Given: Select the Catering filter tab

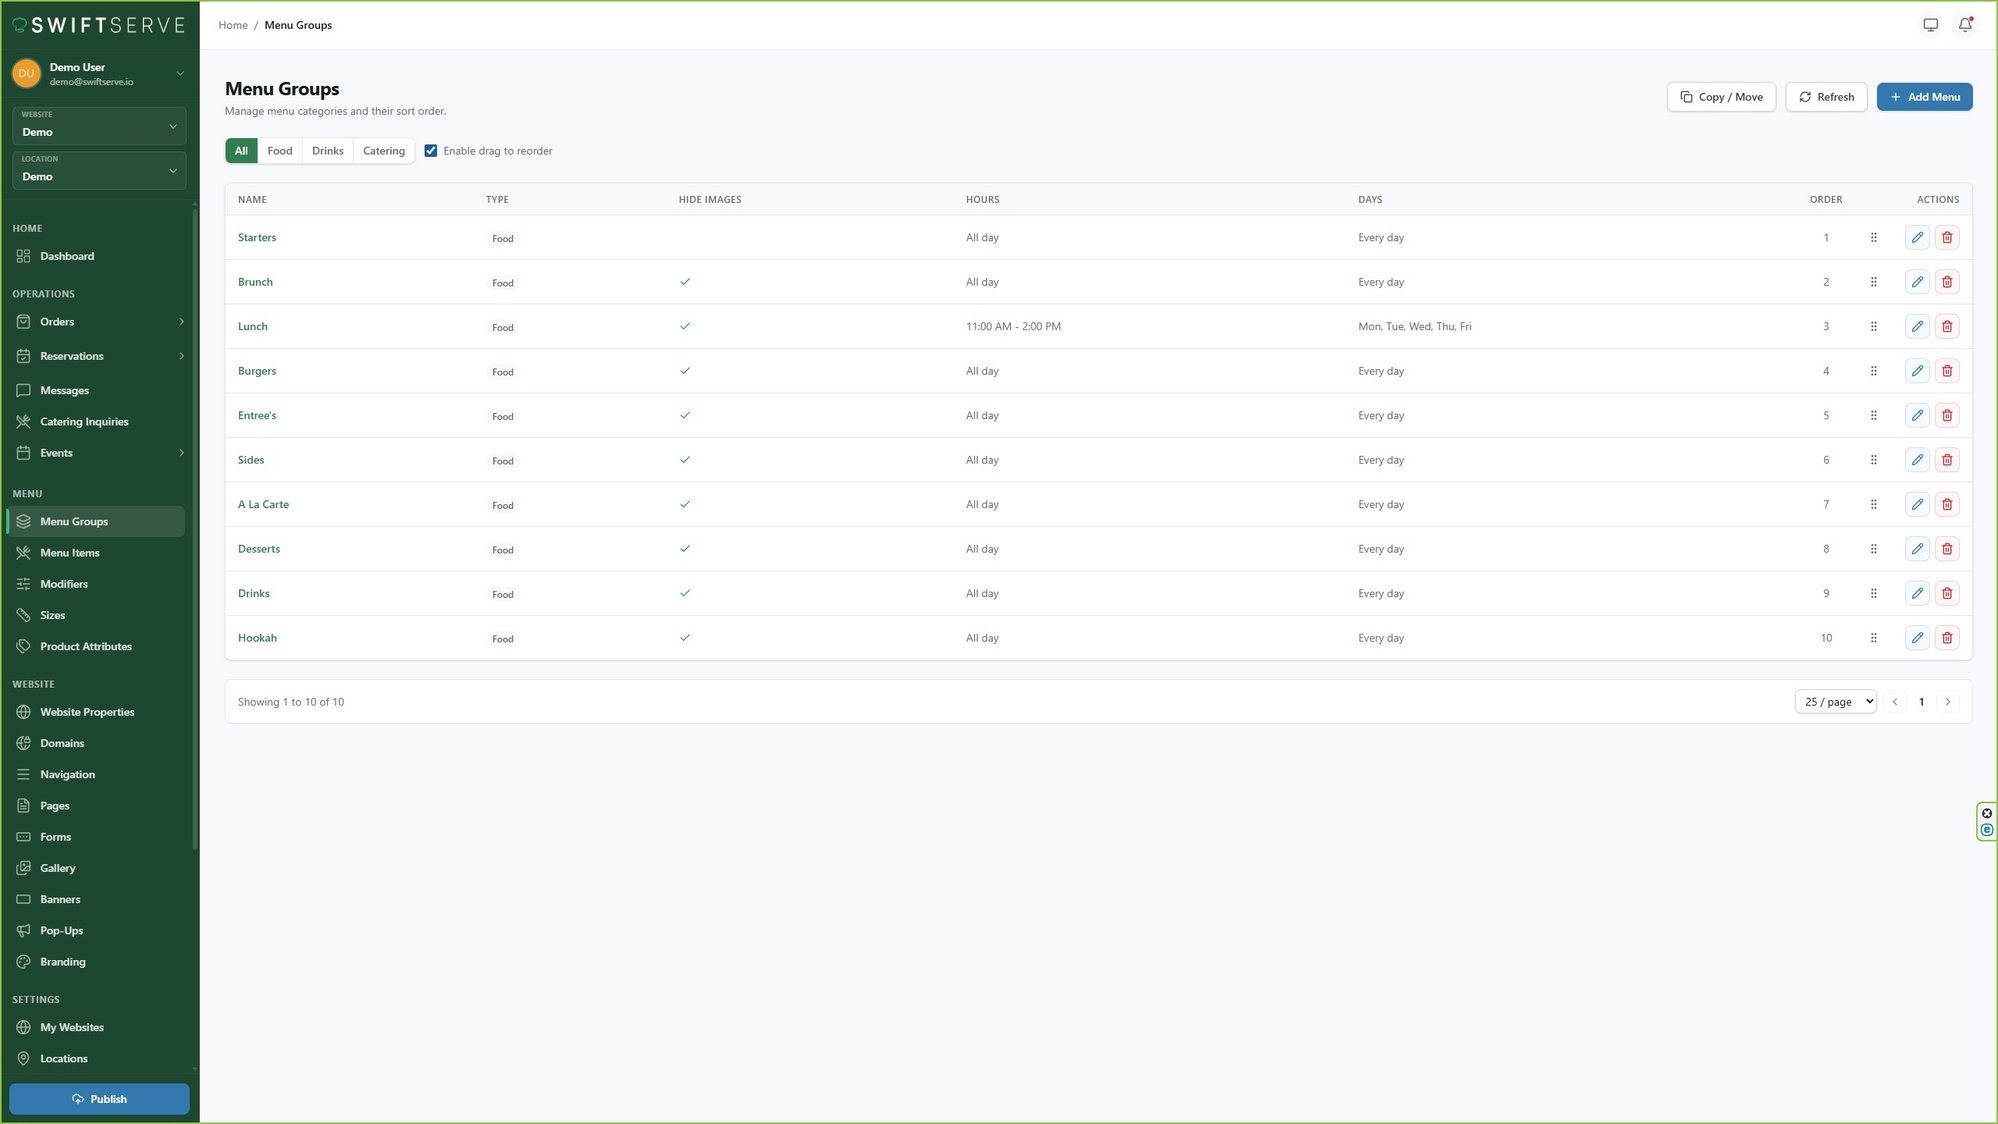Looking at the screenshot, I should 383,150.
